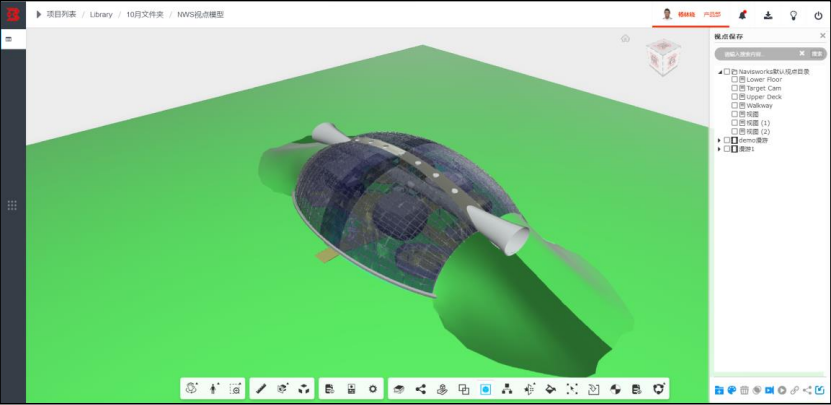This screenshot has width=831, height=405.
Task: Click the view cube navigator
Action: (662, 57)
